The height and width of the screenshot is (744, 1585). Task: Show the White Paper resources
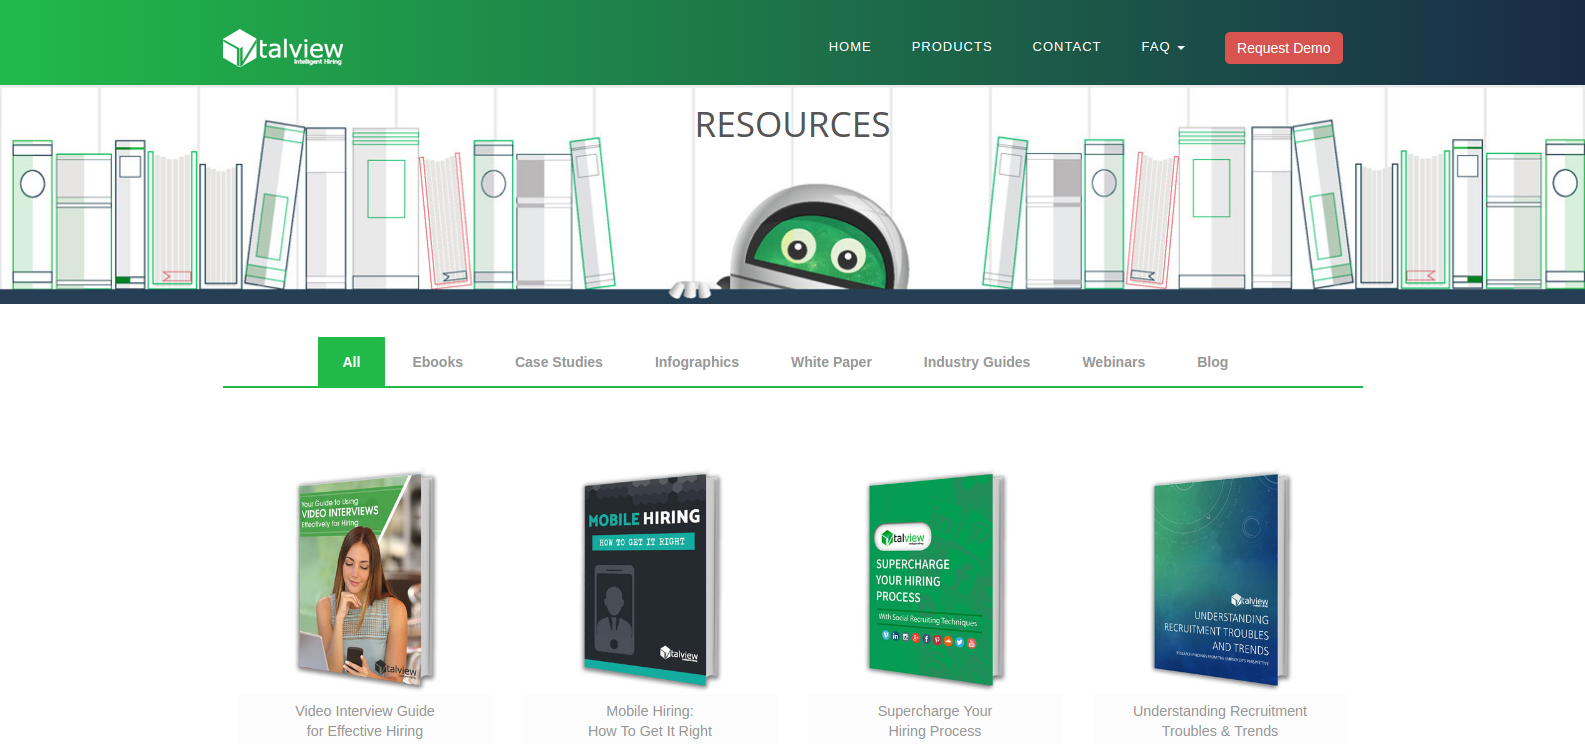pos(831,362)
